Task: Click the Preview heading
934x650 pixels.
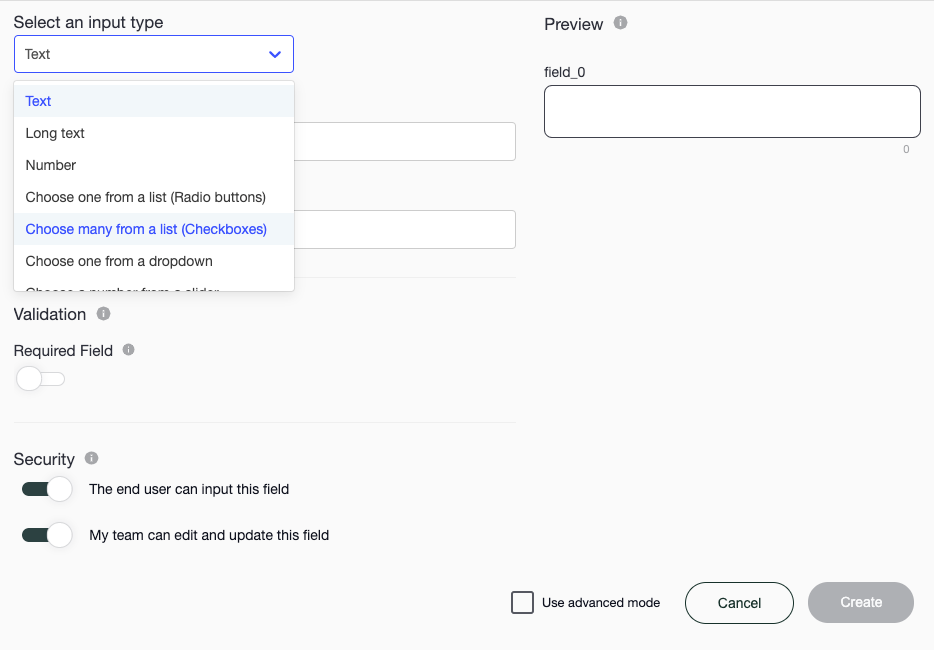Action: tap(574, 24)
